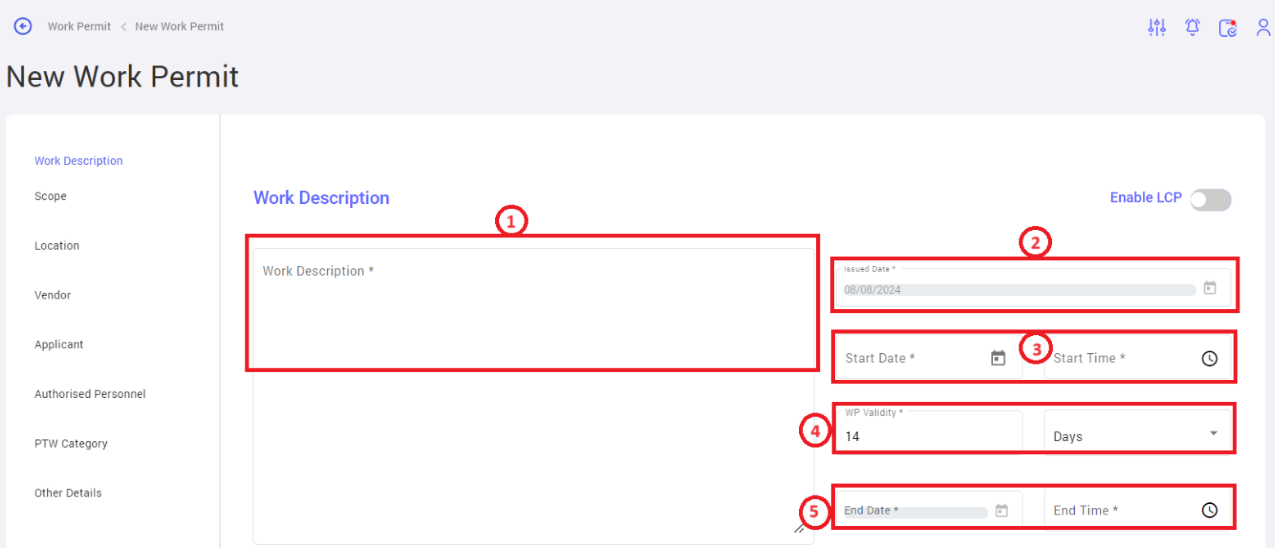Click the Start Time clock icon
Image resolution: width=1275 pixels, height=548 pixels.
tap(1210, 358)
